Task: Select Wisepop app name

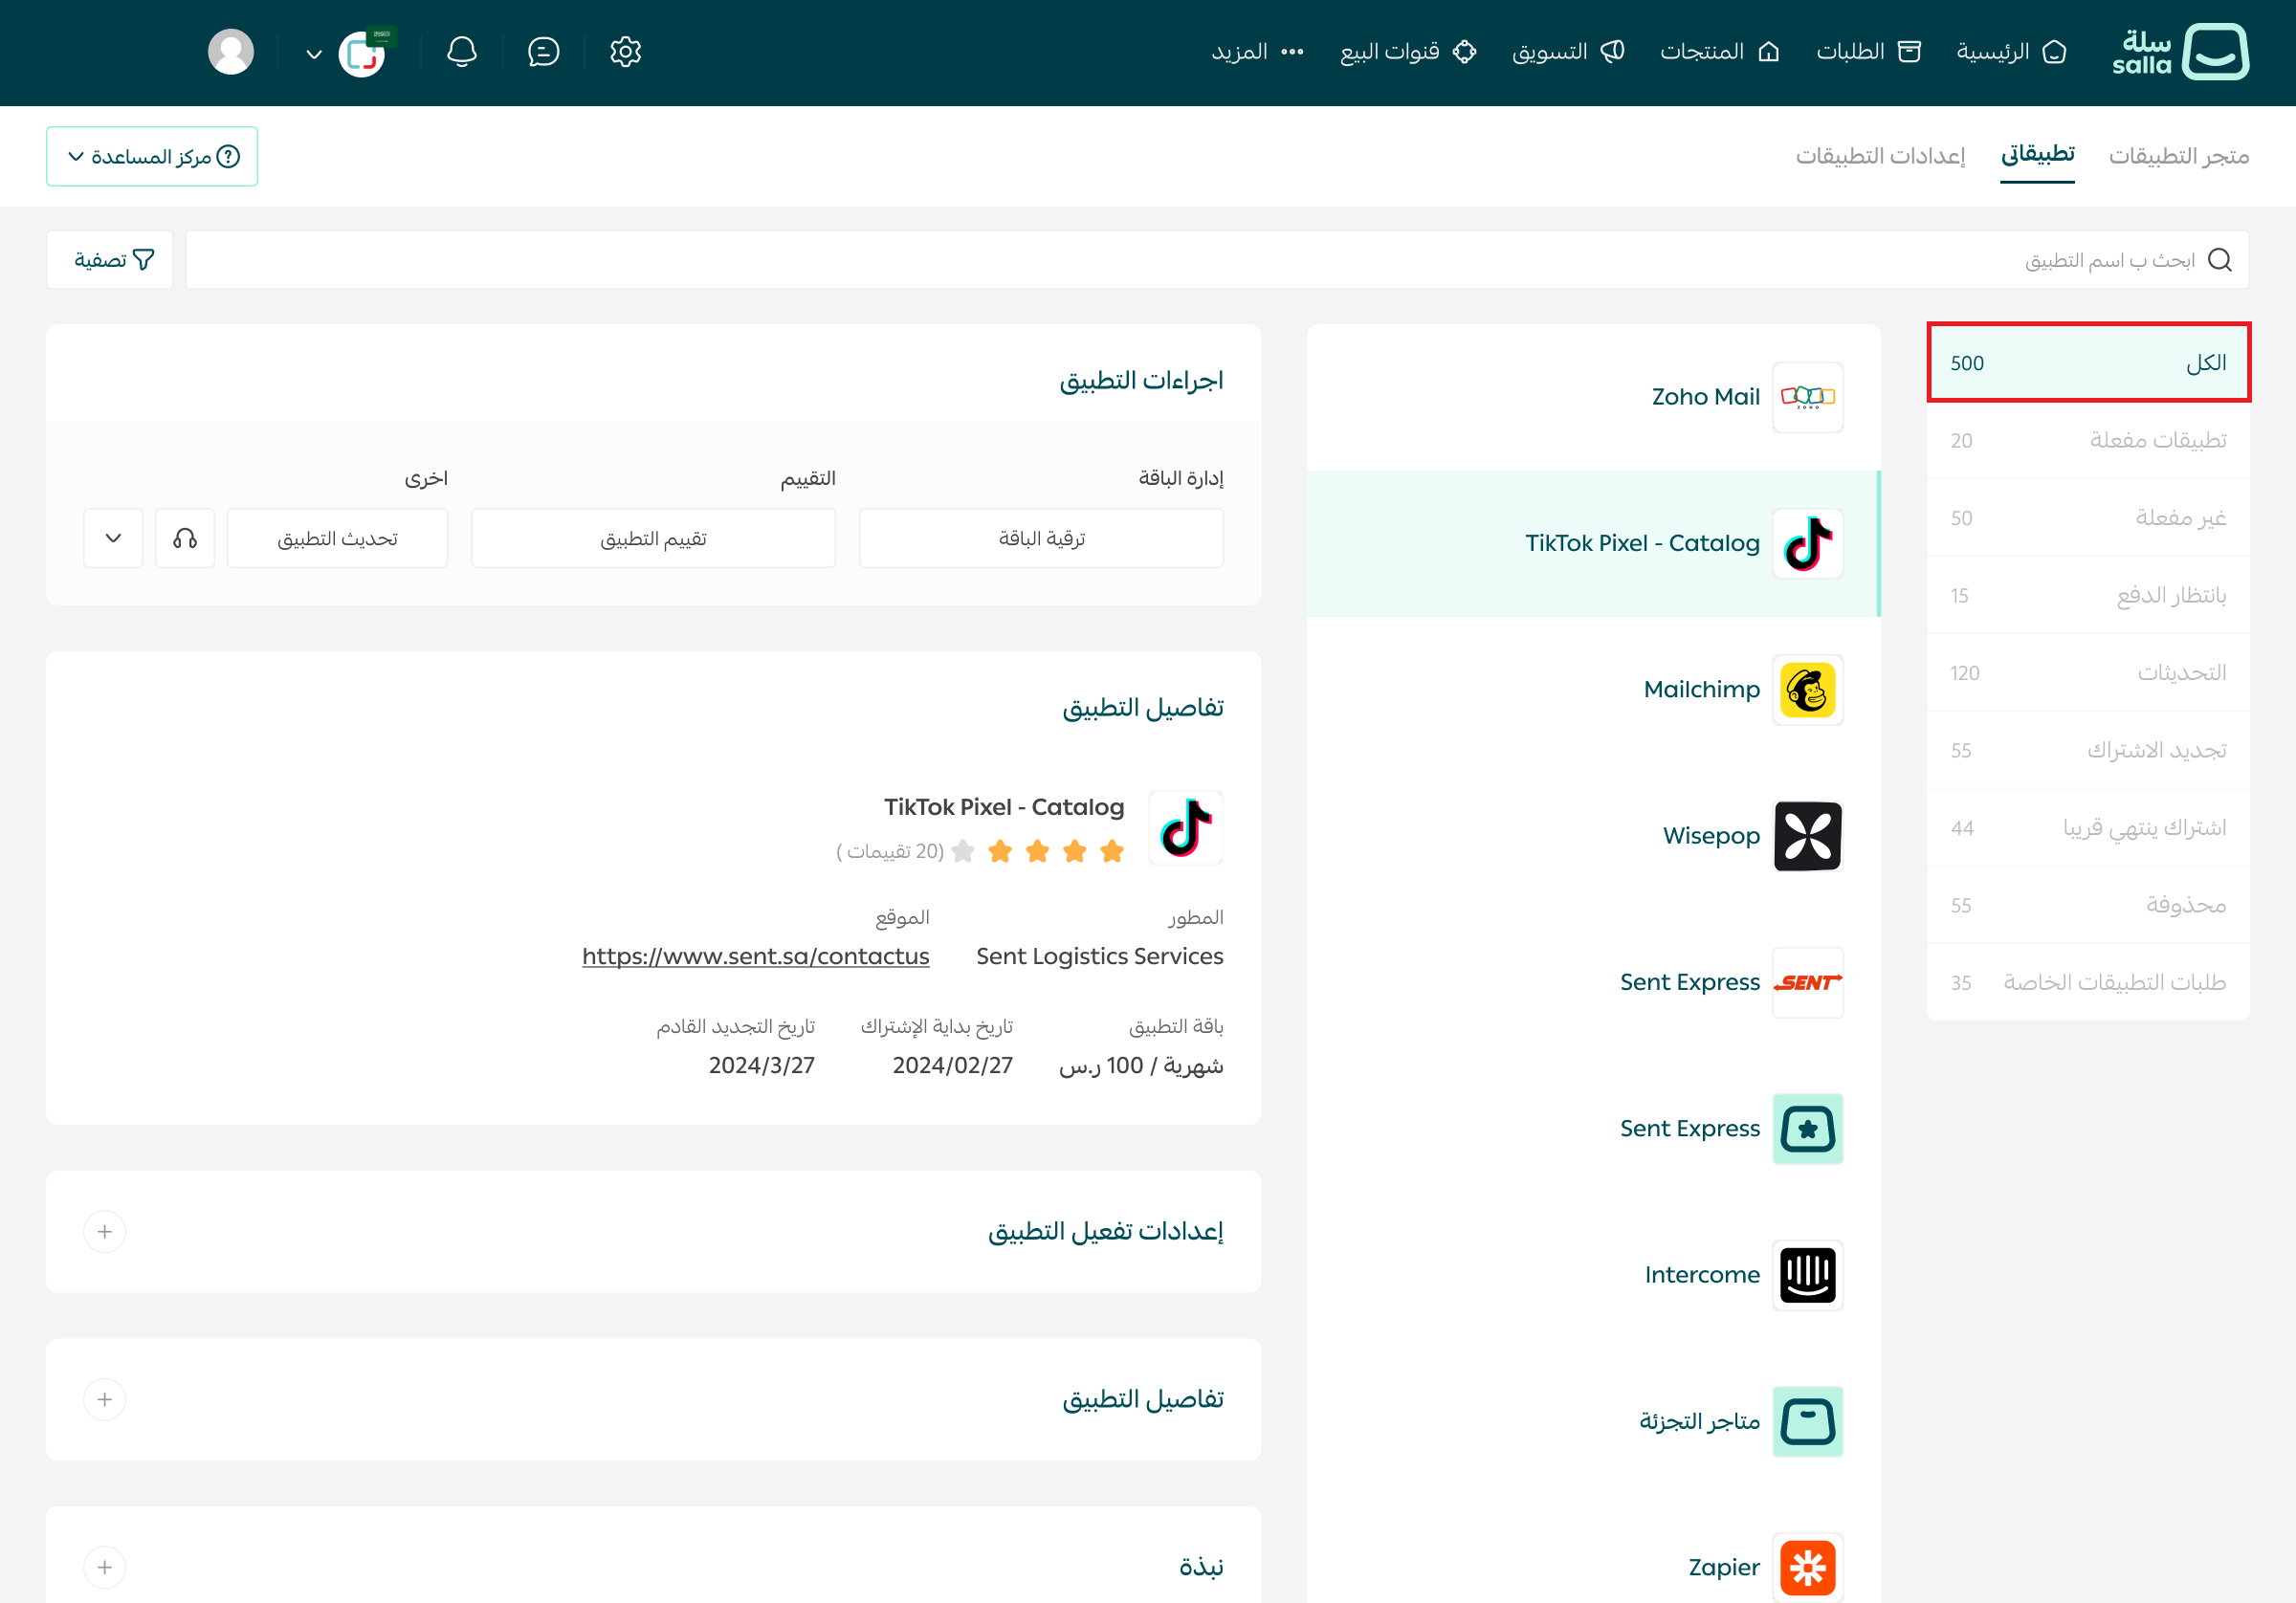Action: pyautogui.click(x=1711, y=836)
